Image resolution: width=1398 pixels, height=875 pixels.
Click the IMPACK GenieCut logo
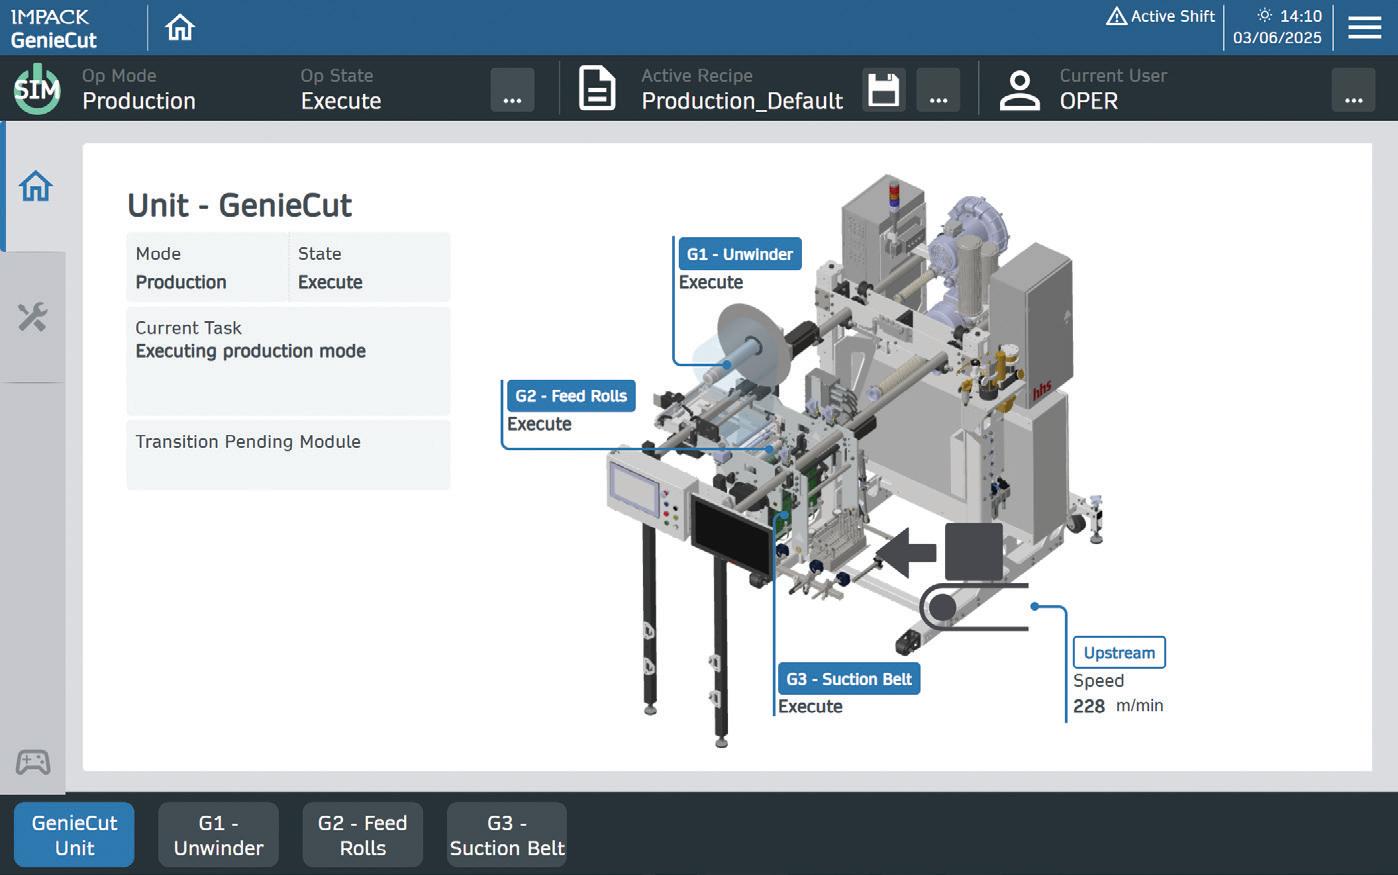54,28
